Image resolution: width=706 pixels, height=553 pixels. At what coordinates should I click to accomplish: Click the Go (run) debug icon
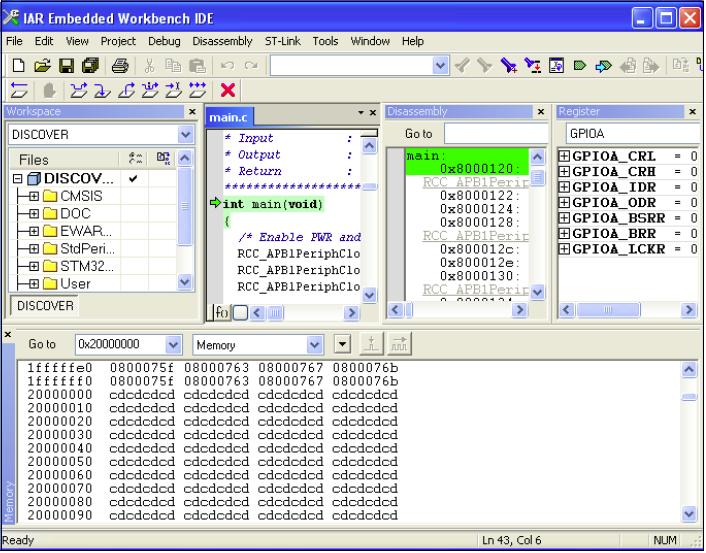coord(197,90)
